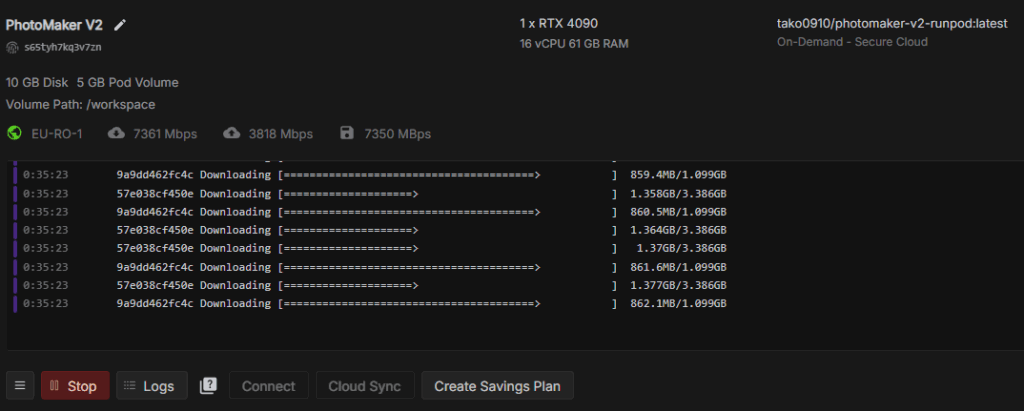
Task: Stop the running pod
Action: coord(75,386)
